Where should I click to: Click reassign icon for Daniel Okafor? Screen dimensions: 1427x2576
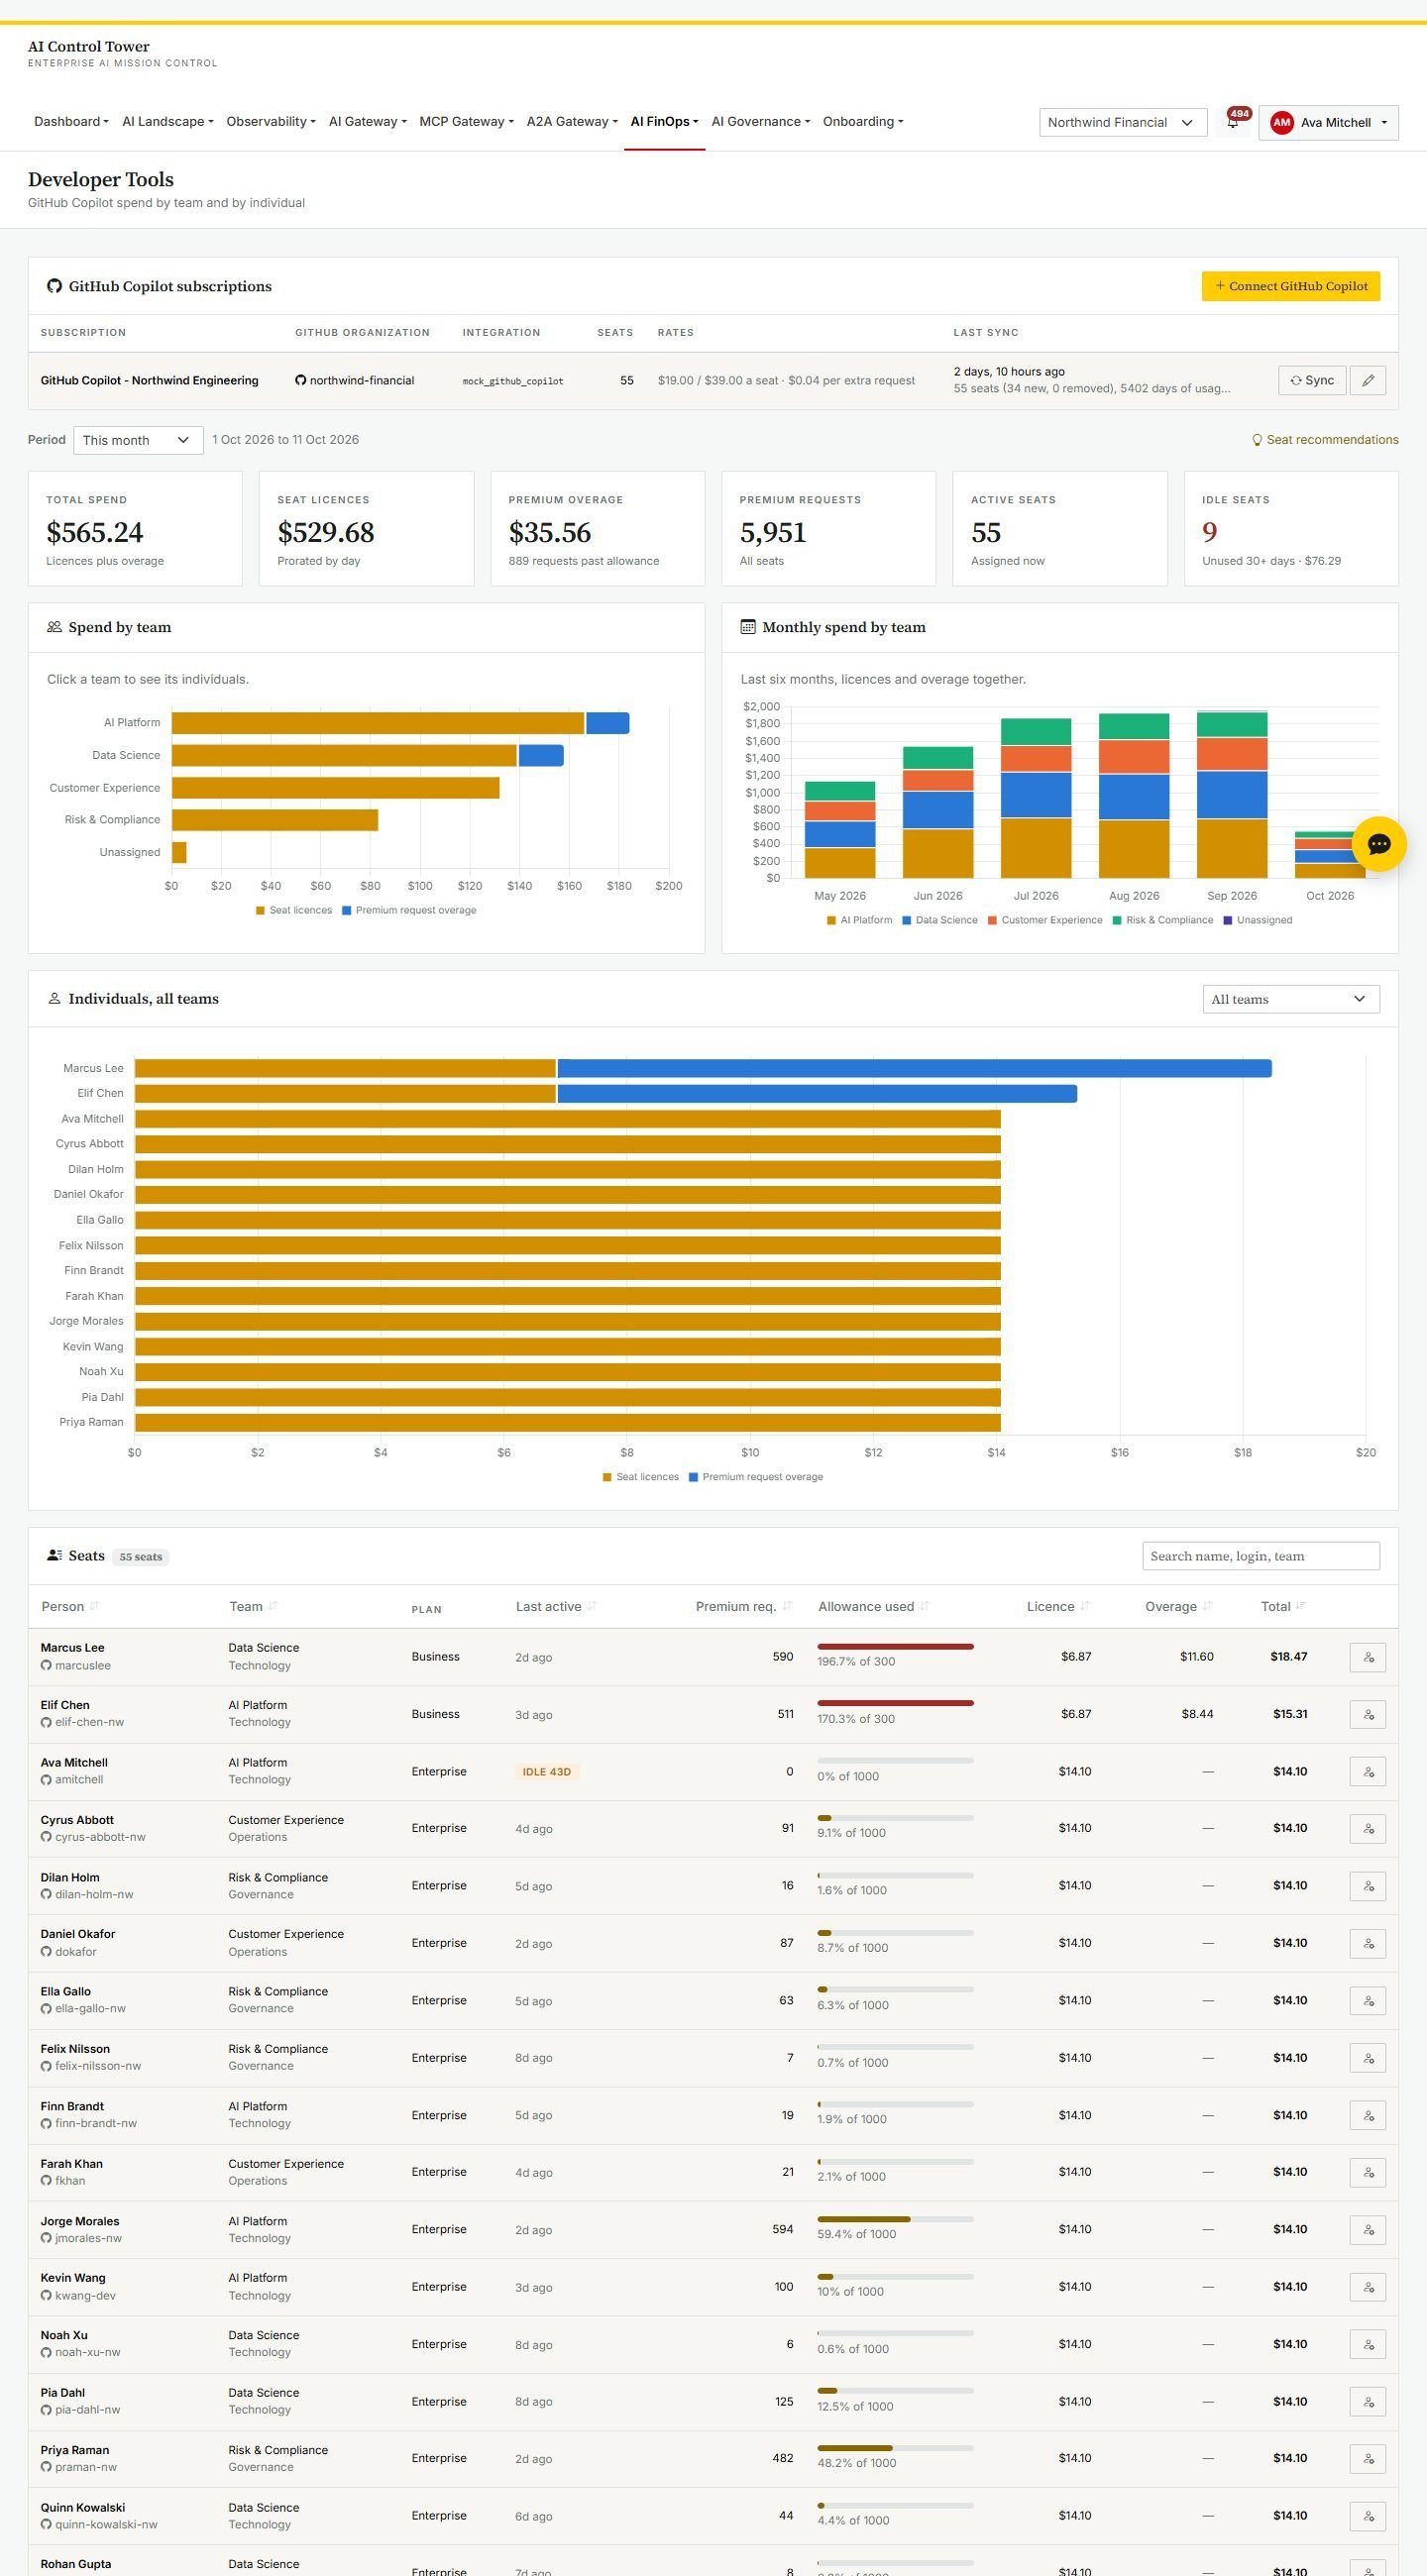1367,1943
